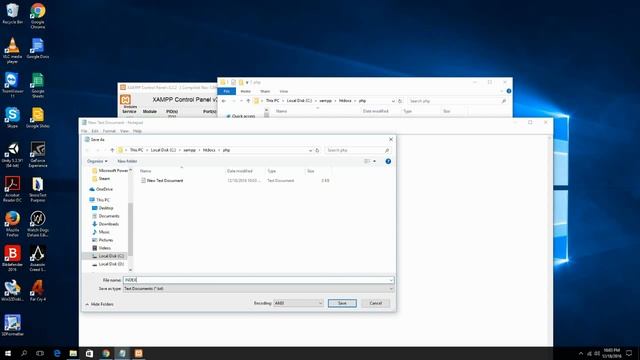Open the Share tab in File Explorer

coord(265,91)
